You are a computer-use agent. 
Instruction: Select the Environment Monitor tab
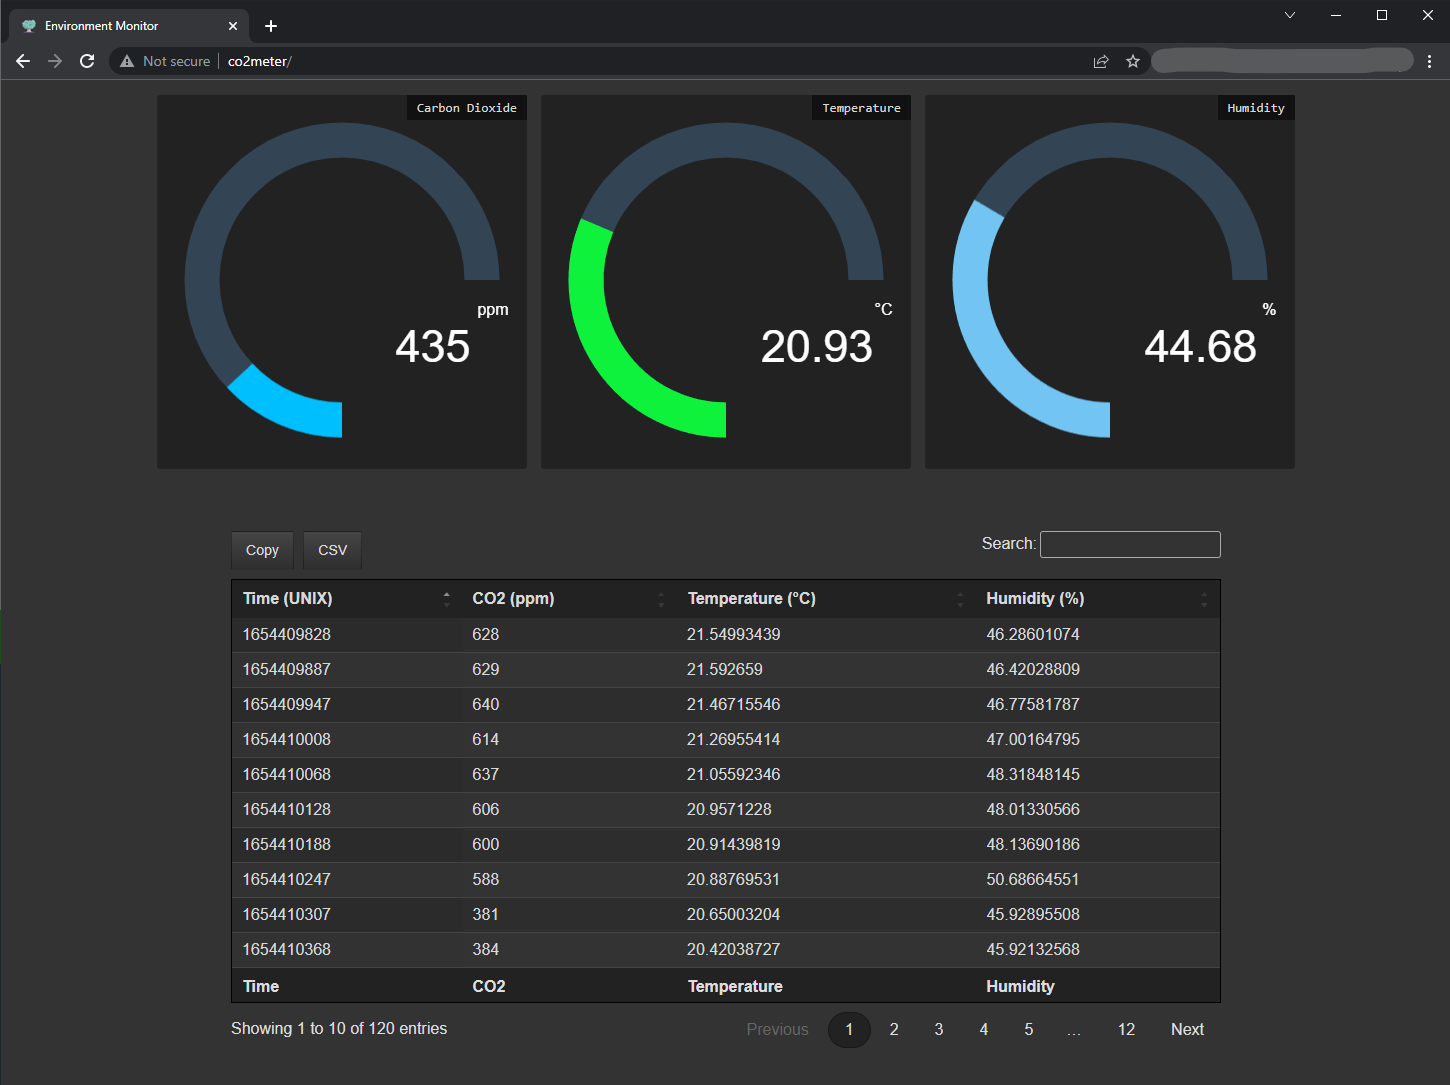[x=130, y=26]
